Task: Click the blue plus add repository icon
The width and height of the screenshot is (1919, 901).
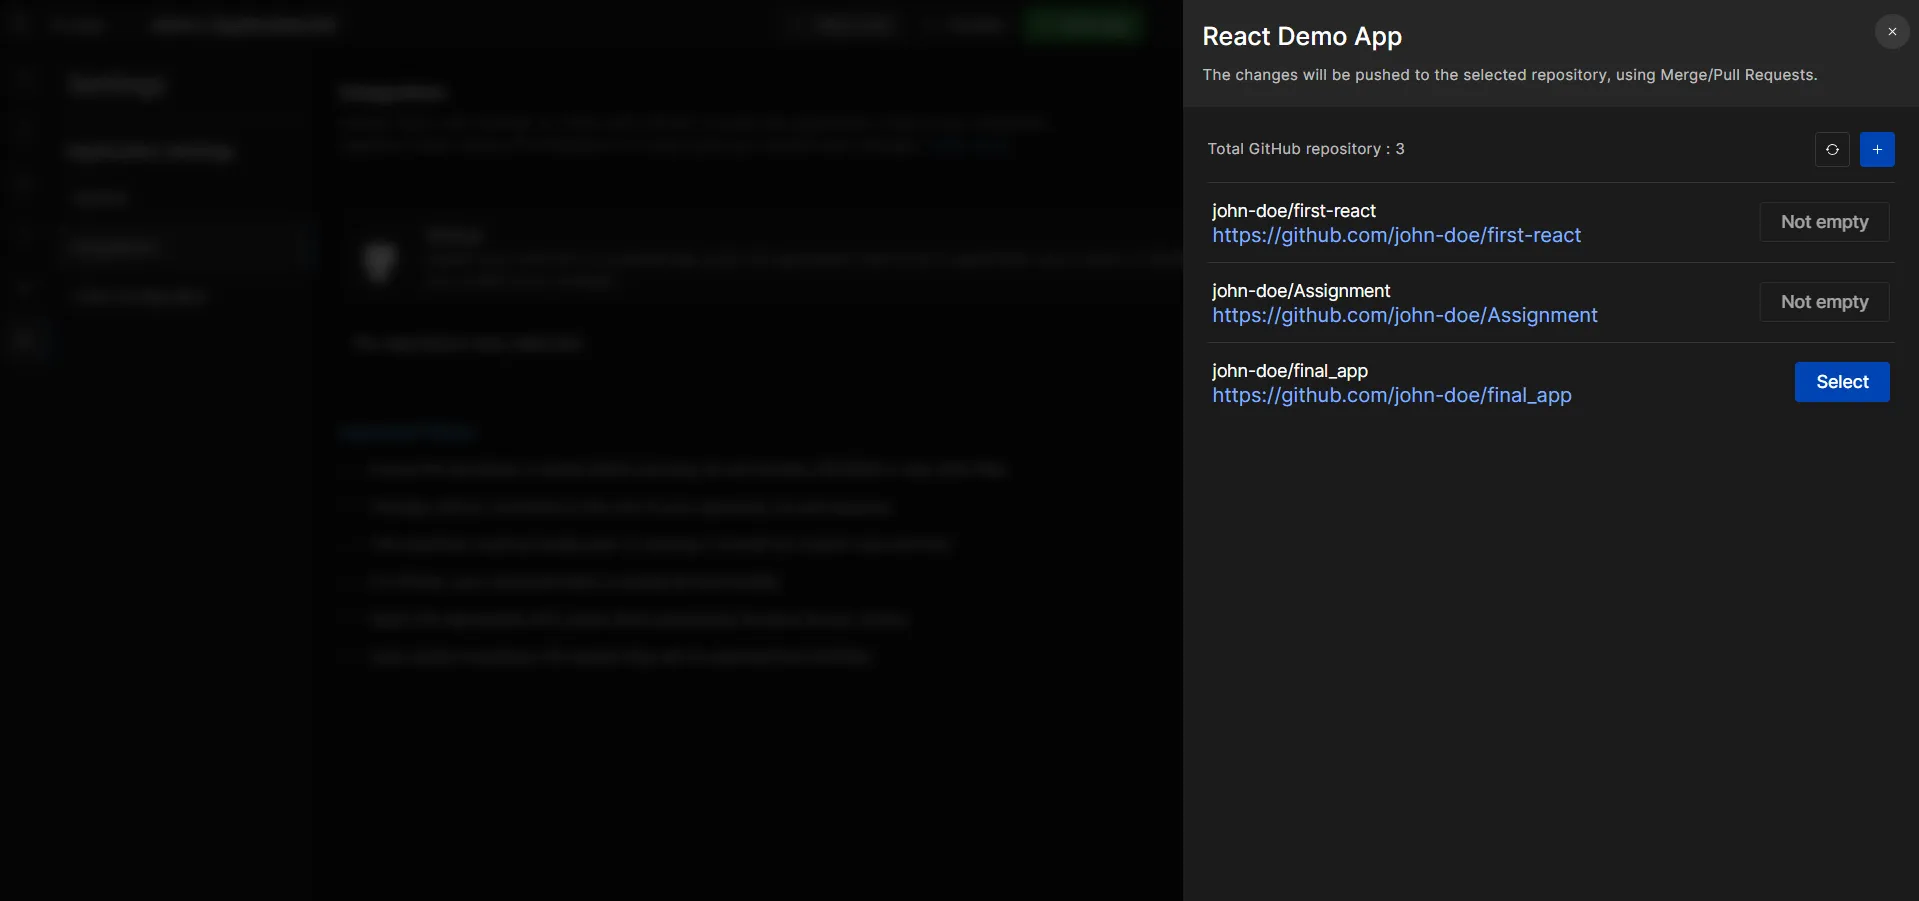Action: (1877, 150)
